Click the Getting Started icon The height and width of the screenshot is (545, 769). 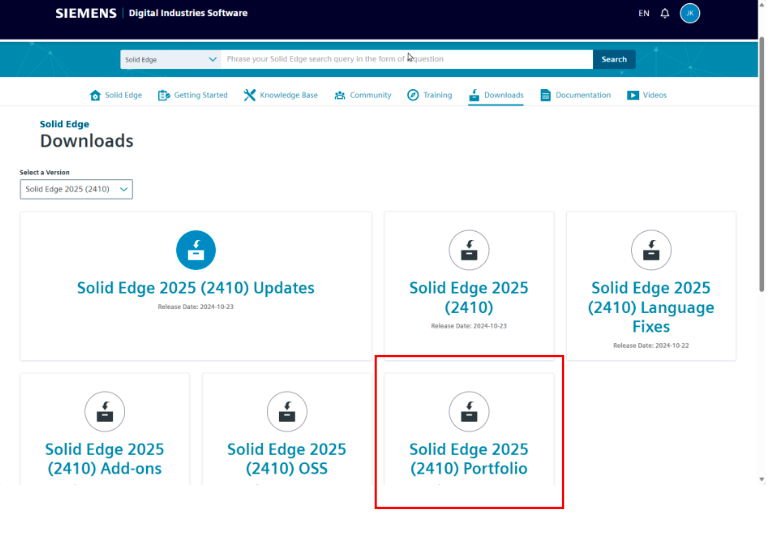163,95
